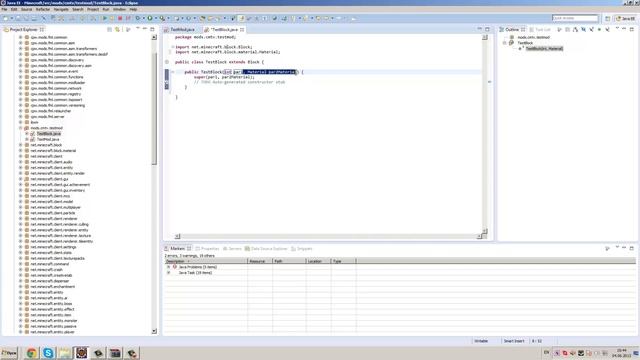Image resolution: width=640 pixels, height=360 pixels.
Task: Click the Eclipse icon in the taskbar
Action: [x=82, y=353]
